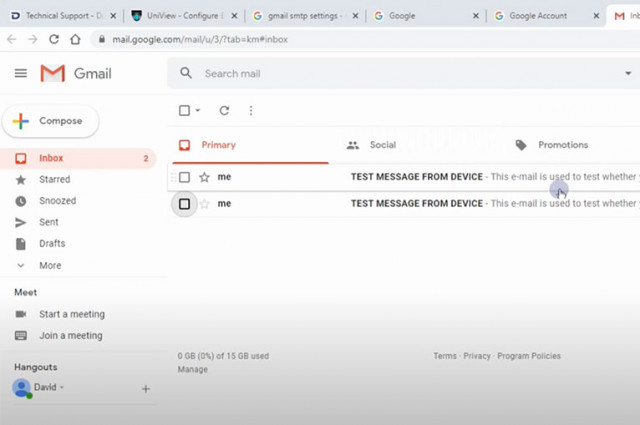Screen dimensions: 640x425
Task: Switch to the Primary tab
Action: (251, 145)
